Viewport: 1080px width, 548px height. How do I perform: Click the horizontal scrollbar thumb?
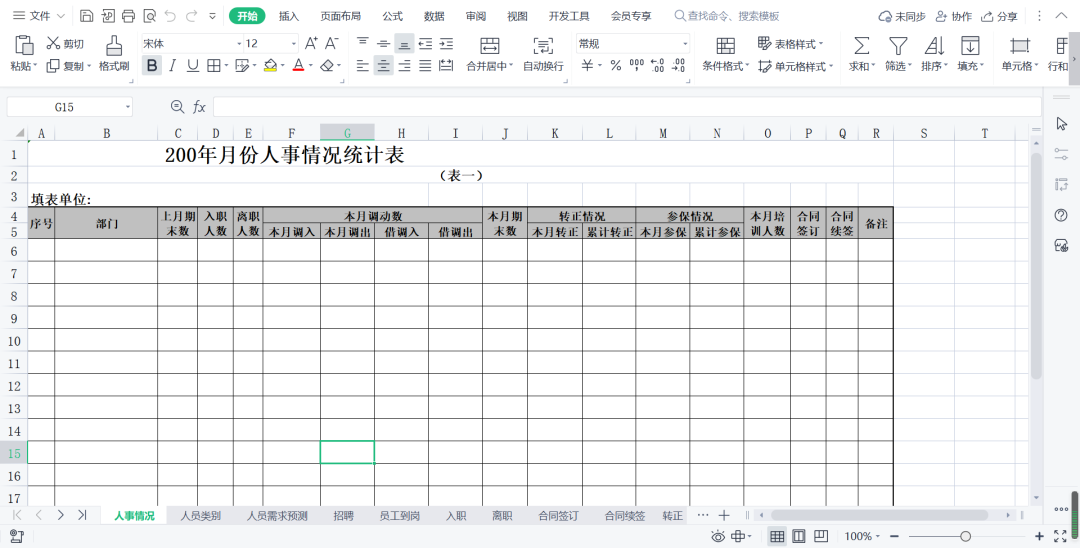[880, 515]
